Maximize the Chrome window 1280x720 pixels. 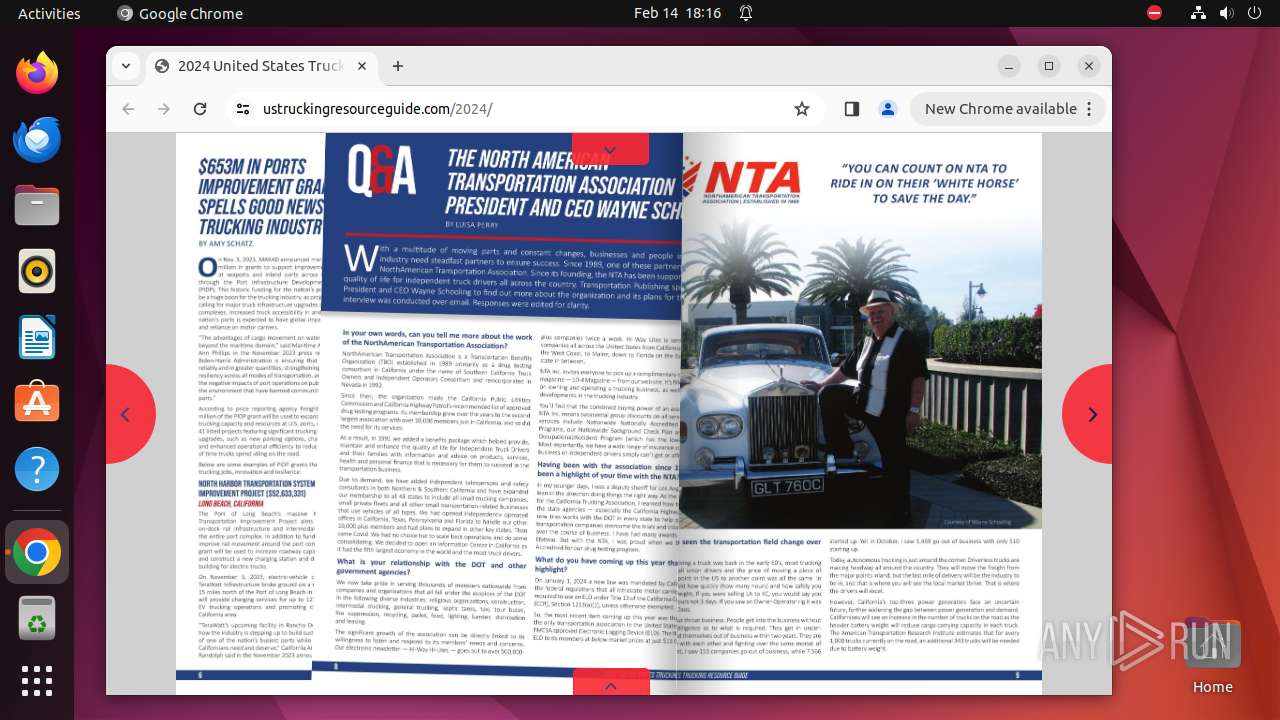pyautogui.click(x=1049, y=66)
